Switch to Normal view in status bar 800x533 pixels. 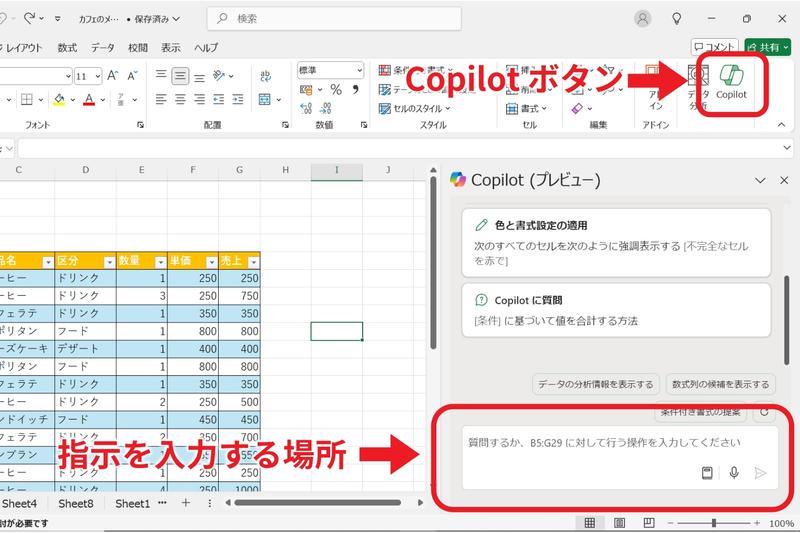(x=589, y=523)
